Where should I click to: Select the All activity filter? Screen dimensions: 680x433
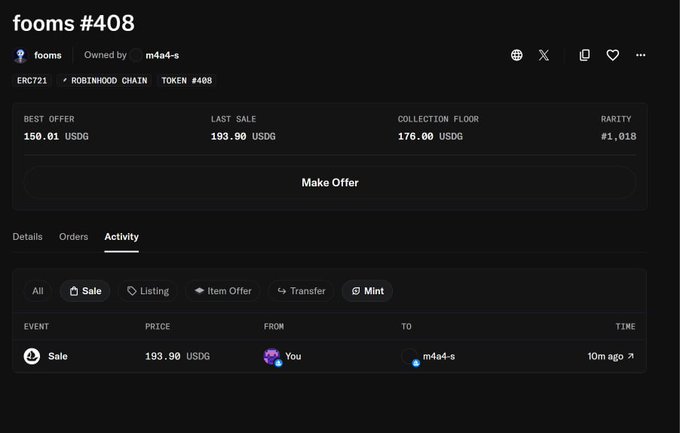38,291
